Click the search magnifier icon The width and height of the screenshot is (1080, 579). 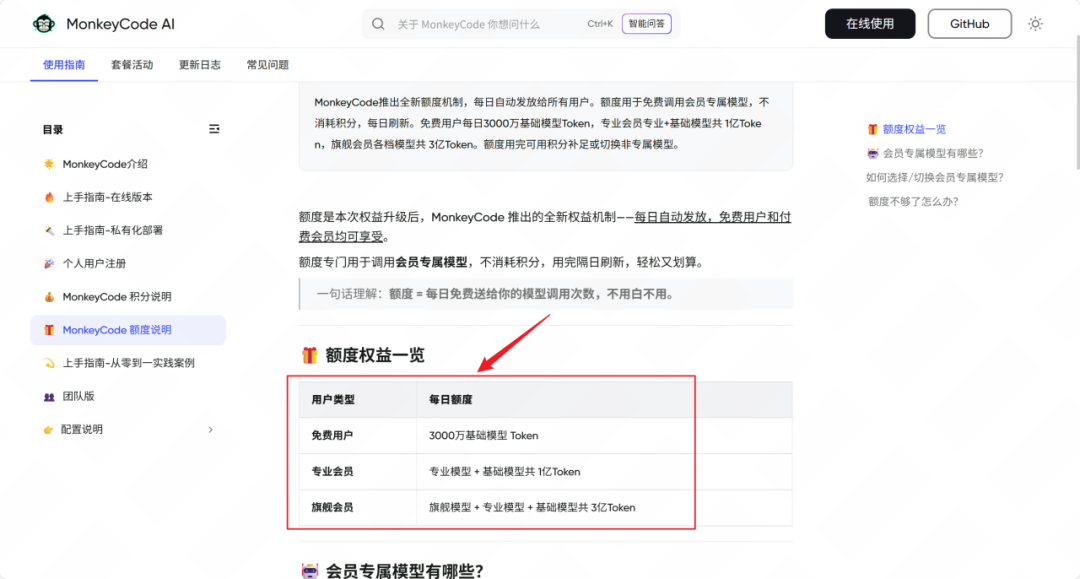(378, 24)
